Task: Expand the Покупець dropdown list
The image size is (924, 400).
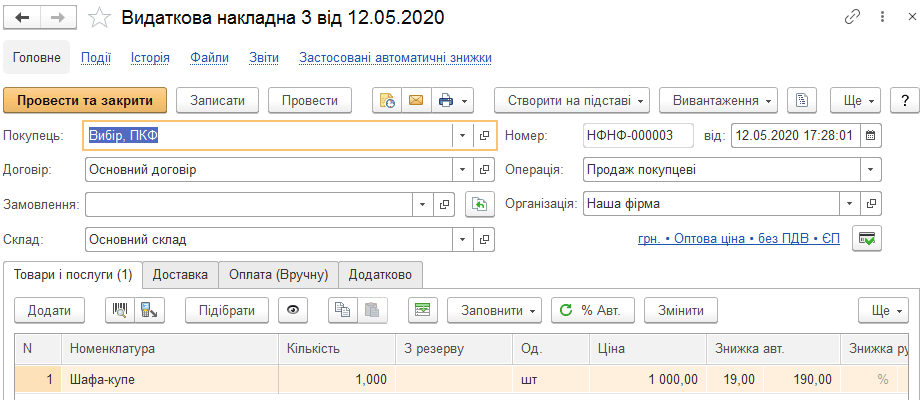Action: click(463, 135)
